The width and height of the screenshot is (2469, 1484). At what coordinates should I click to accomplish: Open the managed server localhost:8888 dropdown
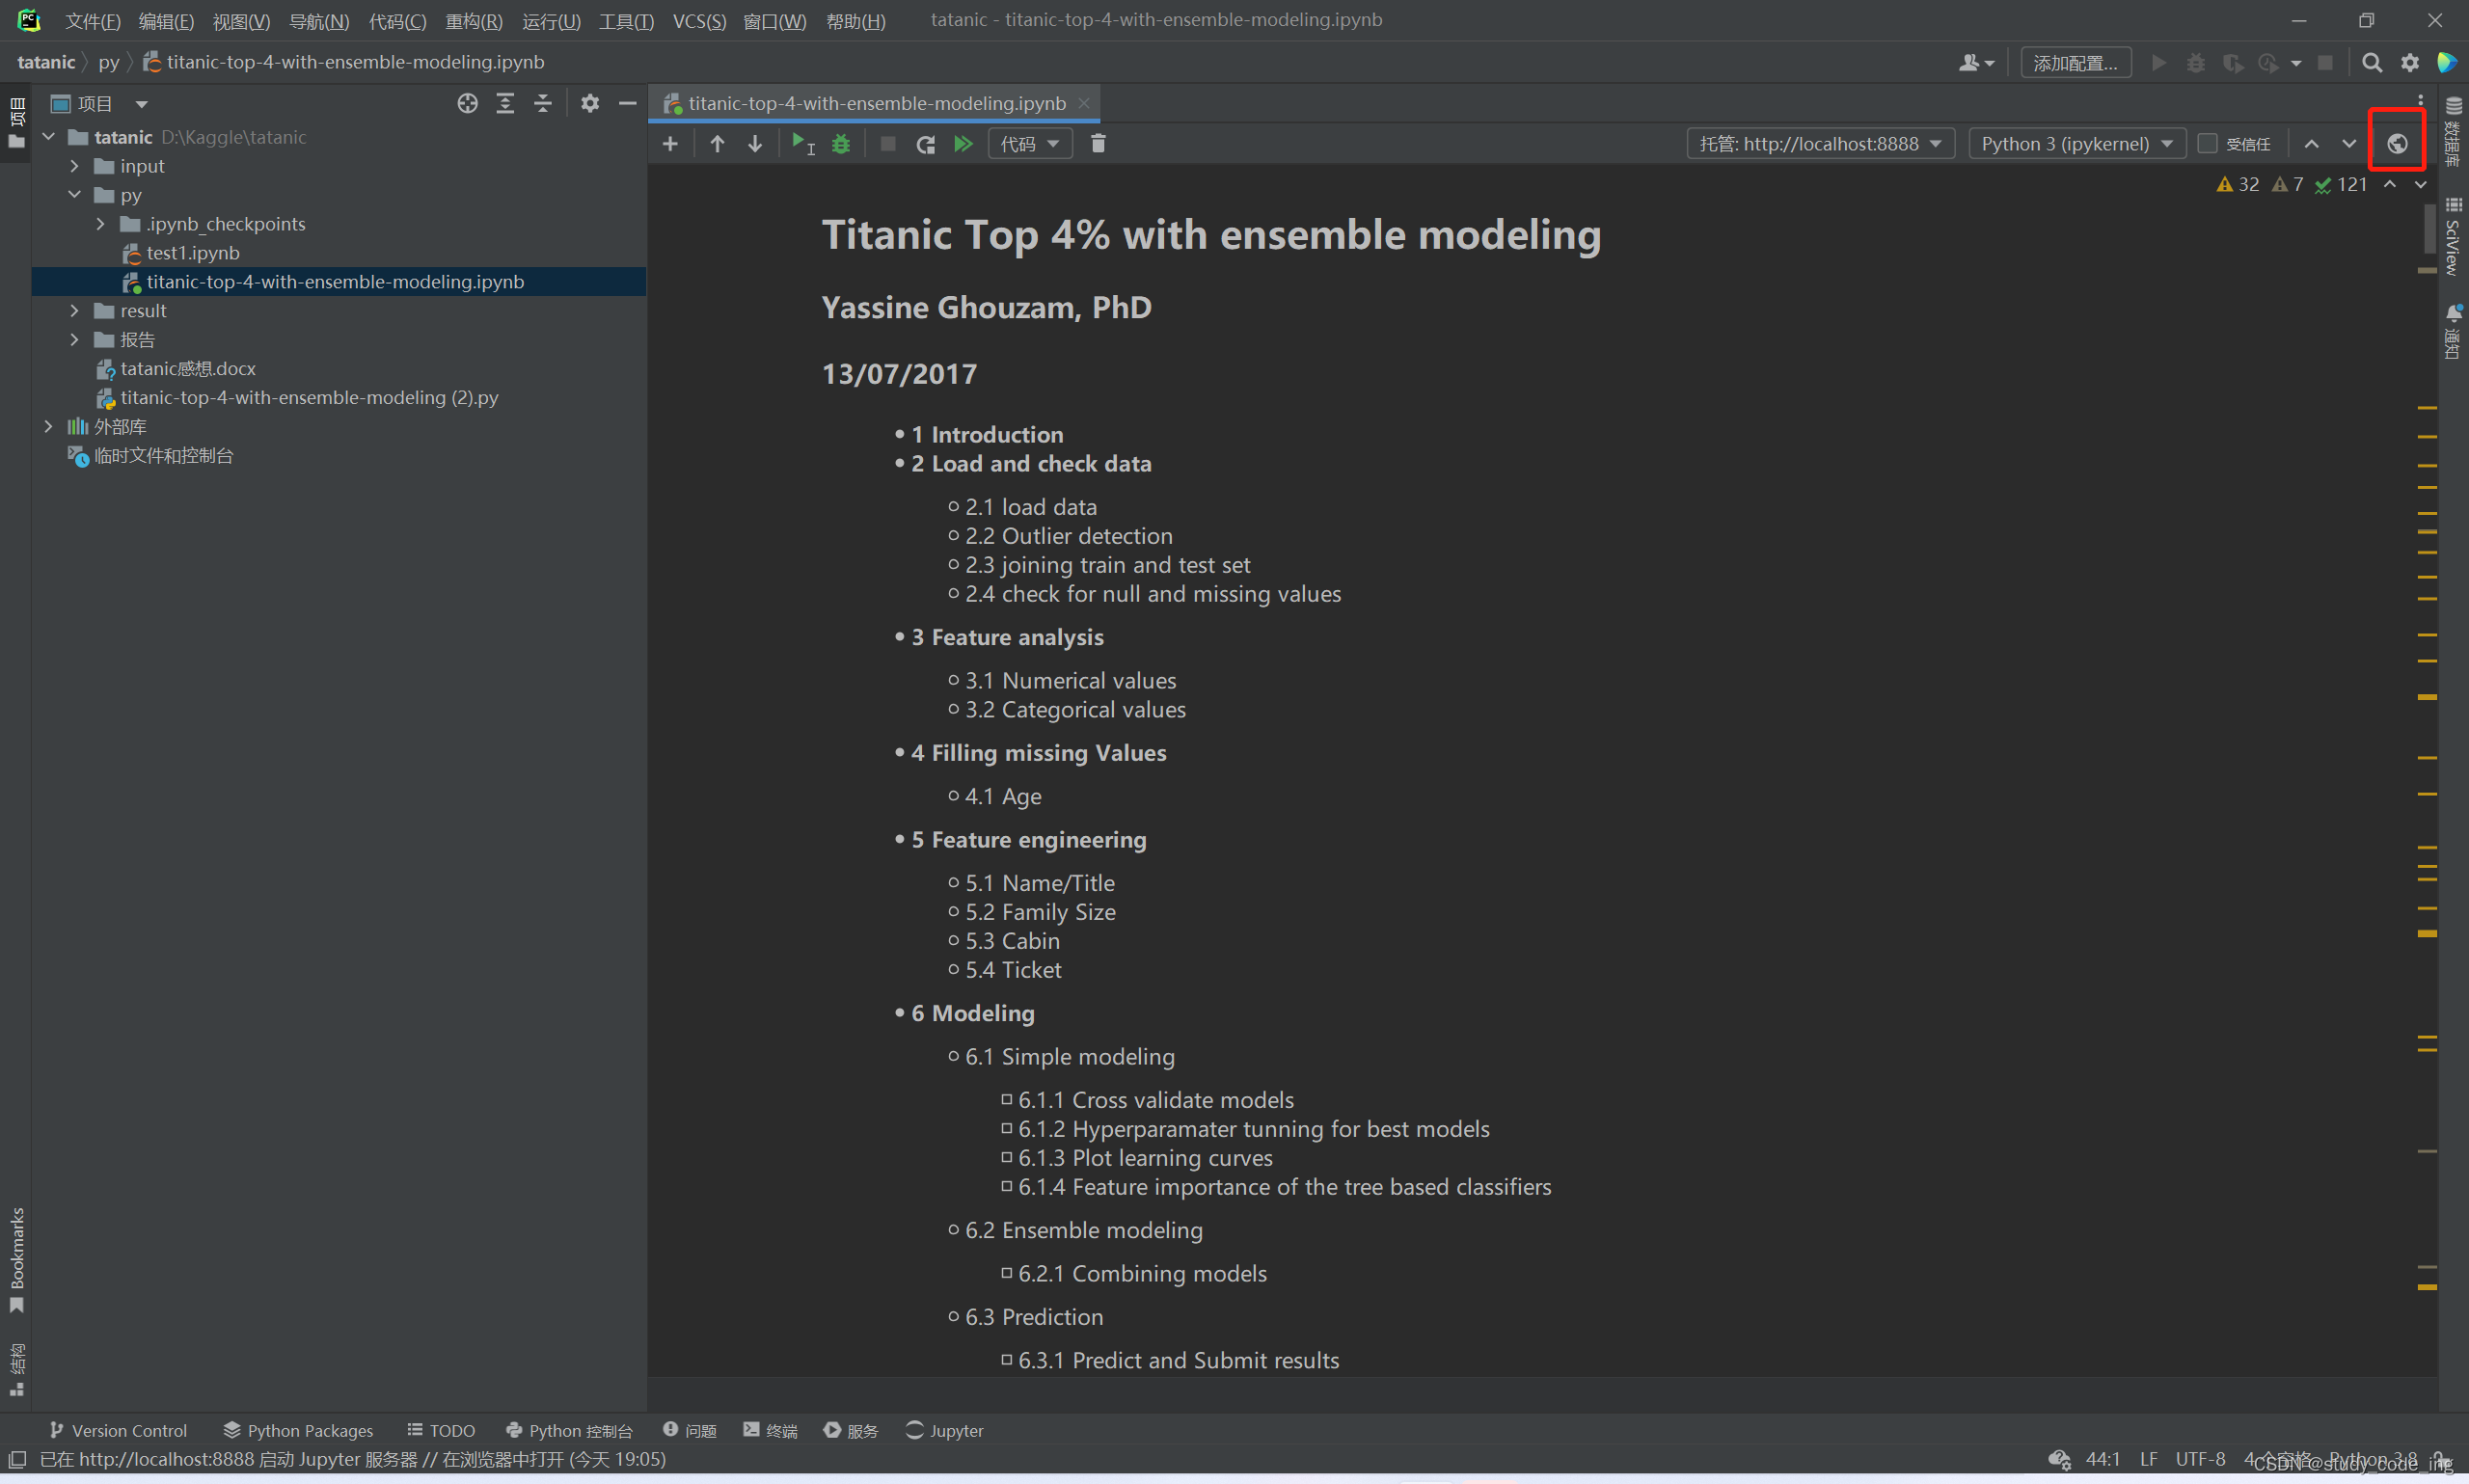pyautogui.click(x=1819, y=144)
